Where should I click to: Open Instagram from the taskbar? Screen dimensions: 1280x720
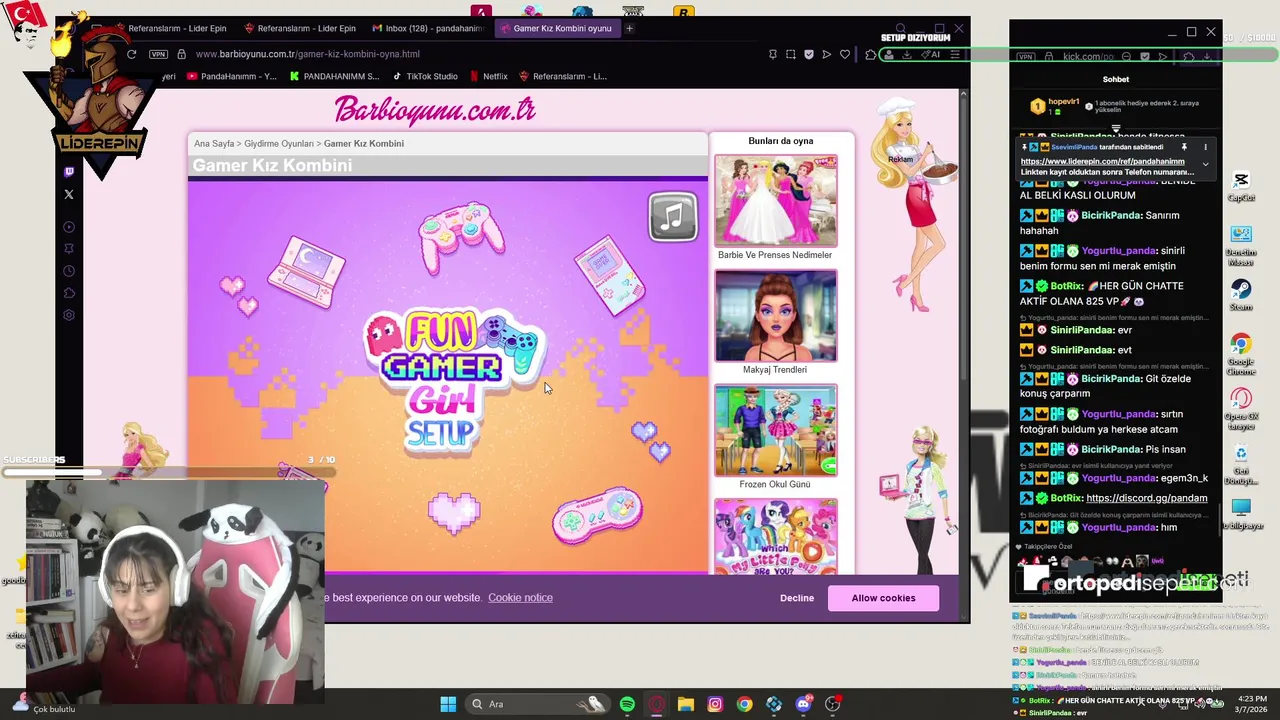715,704
